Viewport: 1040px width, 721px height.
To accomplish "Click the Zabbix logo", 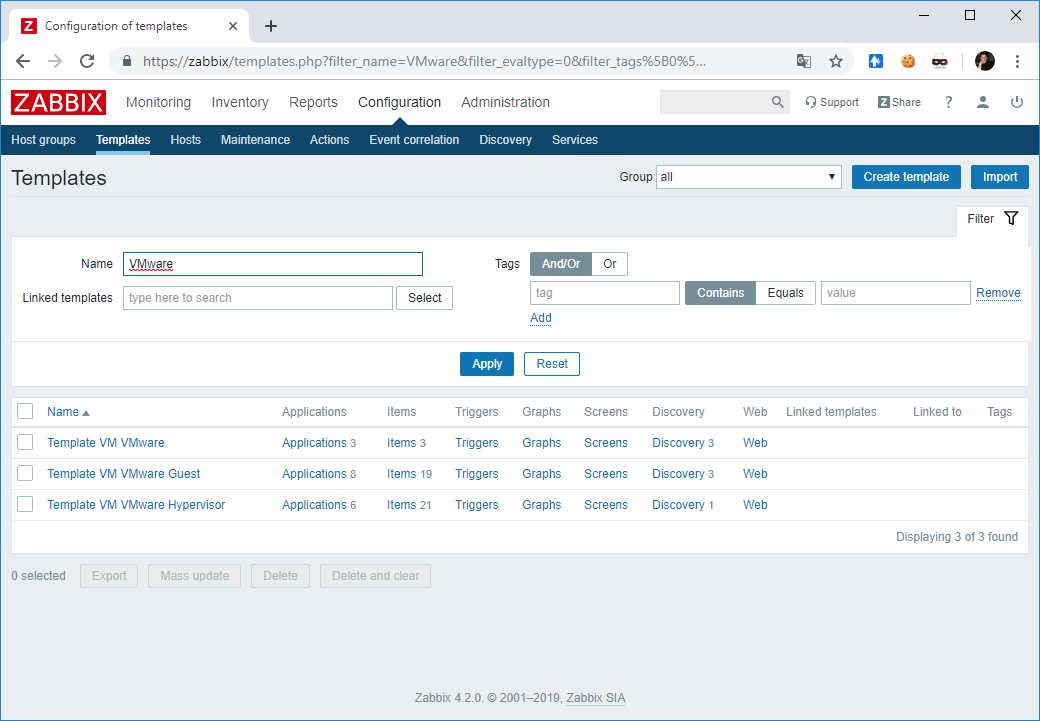I will (58, 102).
